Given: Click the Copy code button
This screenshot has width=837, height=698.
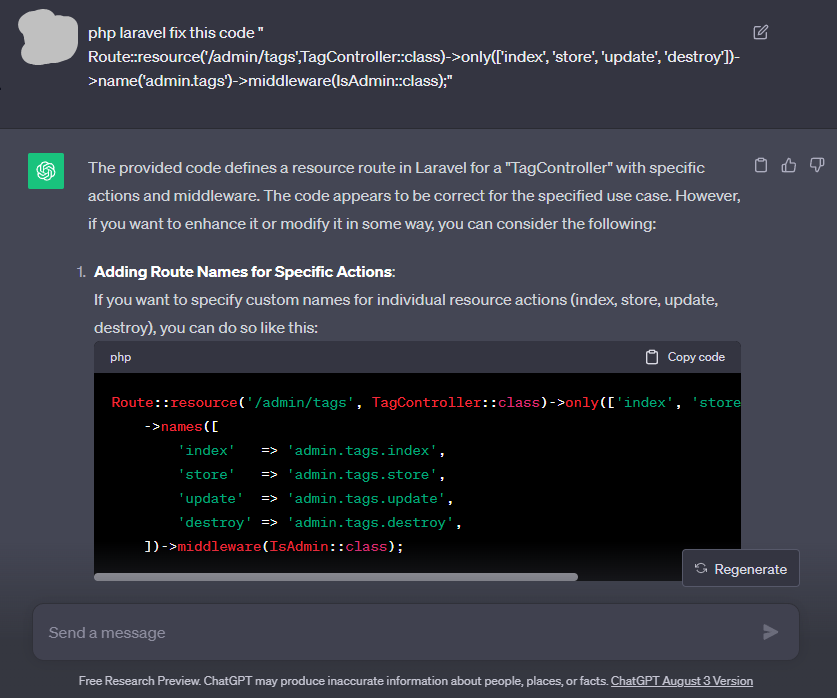Looking at the screenshot, I should [x=685, y=357].
